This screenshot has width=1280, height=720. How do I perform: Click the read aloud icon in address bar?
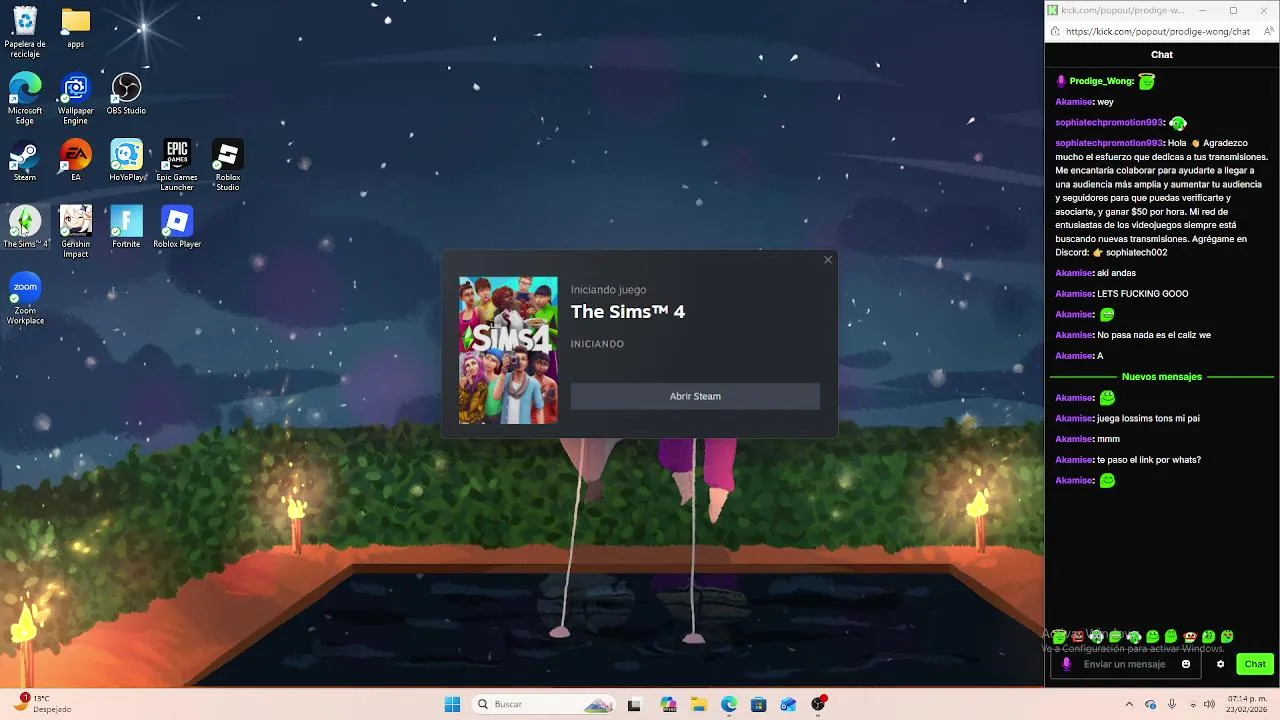click(x=1267, y=31)
